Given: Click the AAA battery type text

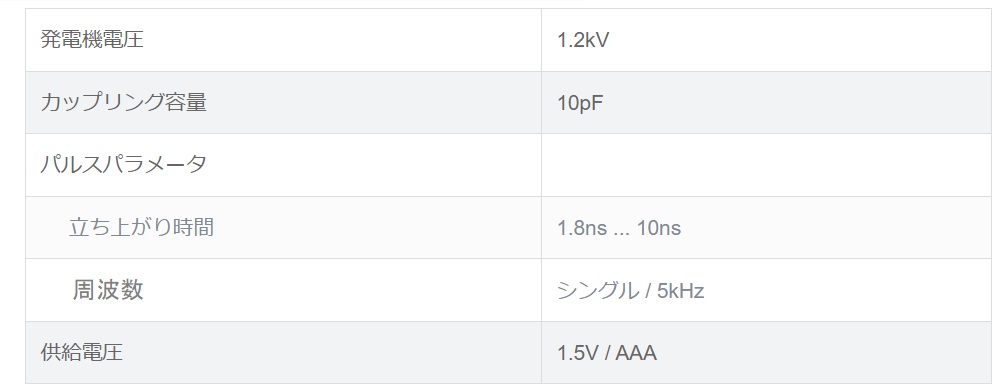Looking at the screenshot, I should [x=635, y=353].
